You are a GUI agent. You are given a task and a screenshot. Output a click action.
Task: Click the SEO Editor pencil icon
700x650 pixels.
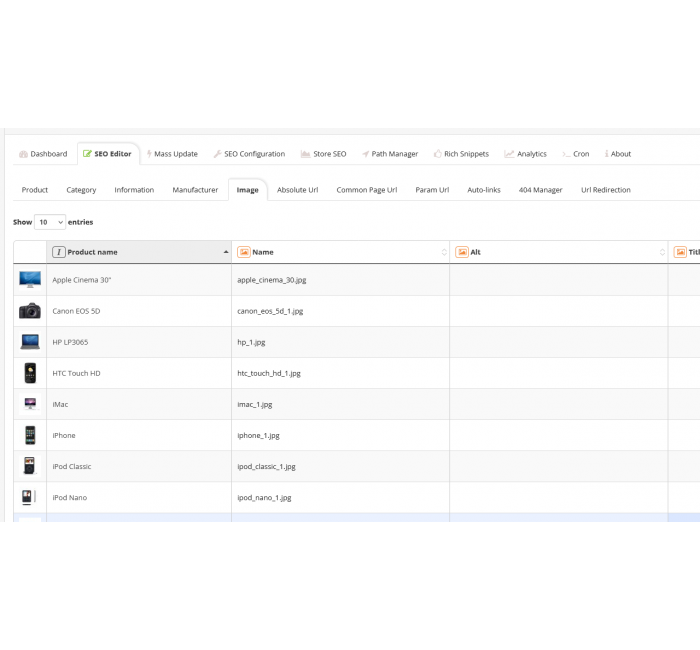(x=88, y=154)
